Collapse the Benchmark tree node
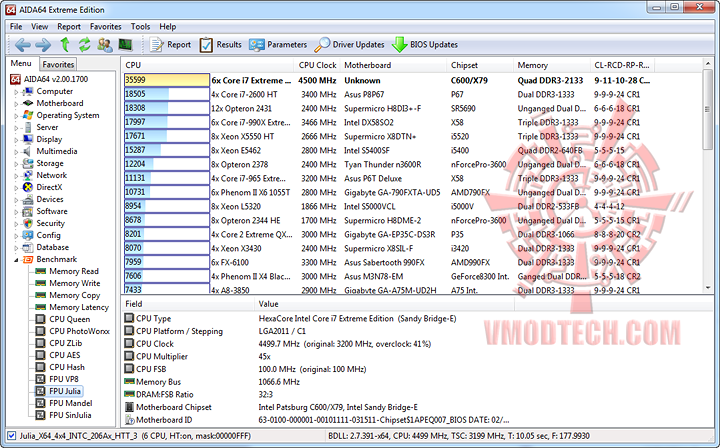 click(16, 260)
